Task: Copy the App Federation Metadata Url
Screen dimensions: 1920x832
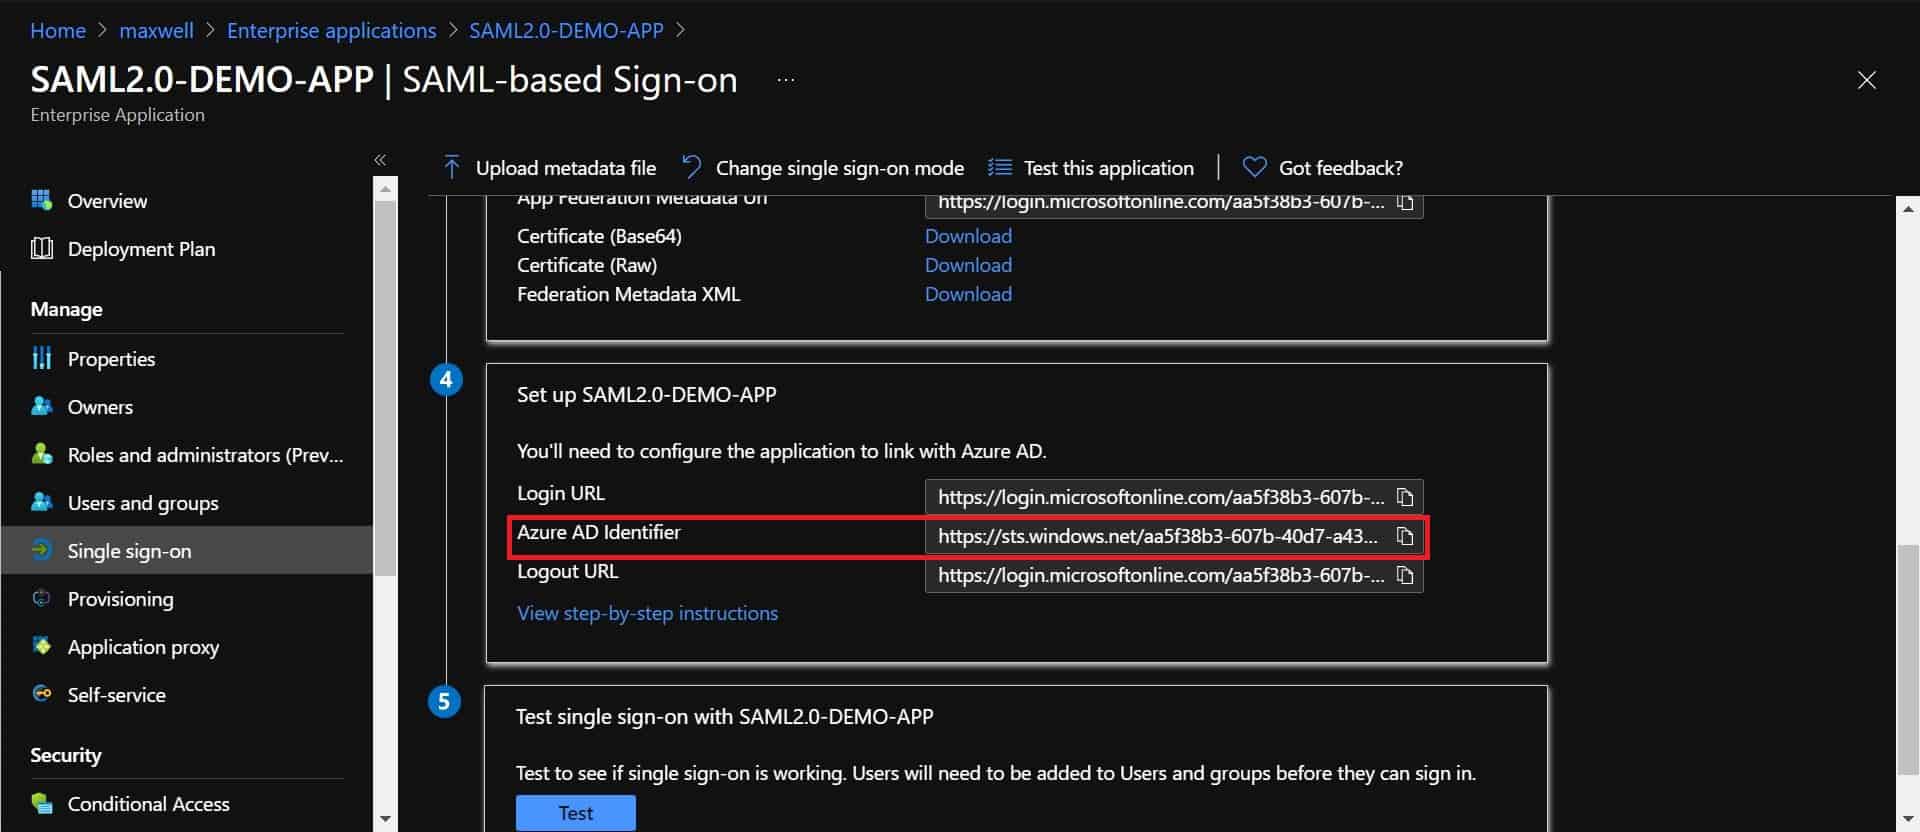Action: pyautogui.click(x=1405, y=202)
